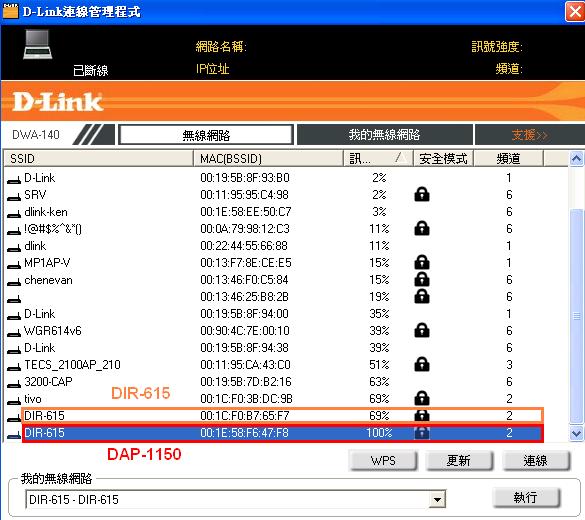This screenshot has width=585, height=520.
Task: Click the D-Link logo banner
Action: tap(57, 101)
